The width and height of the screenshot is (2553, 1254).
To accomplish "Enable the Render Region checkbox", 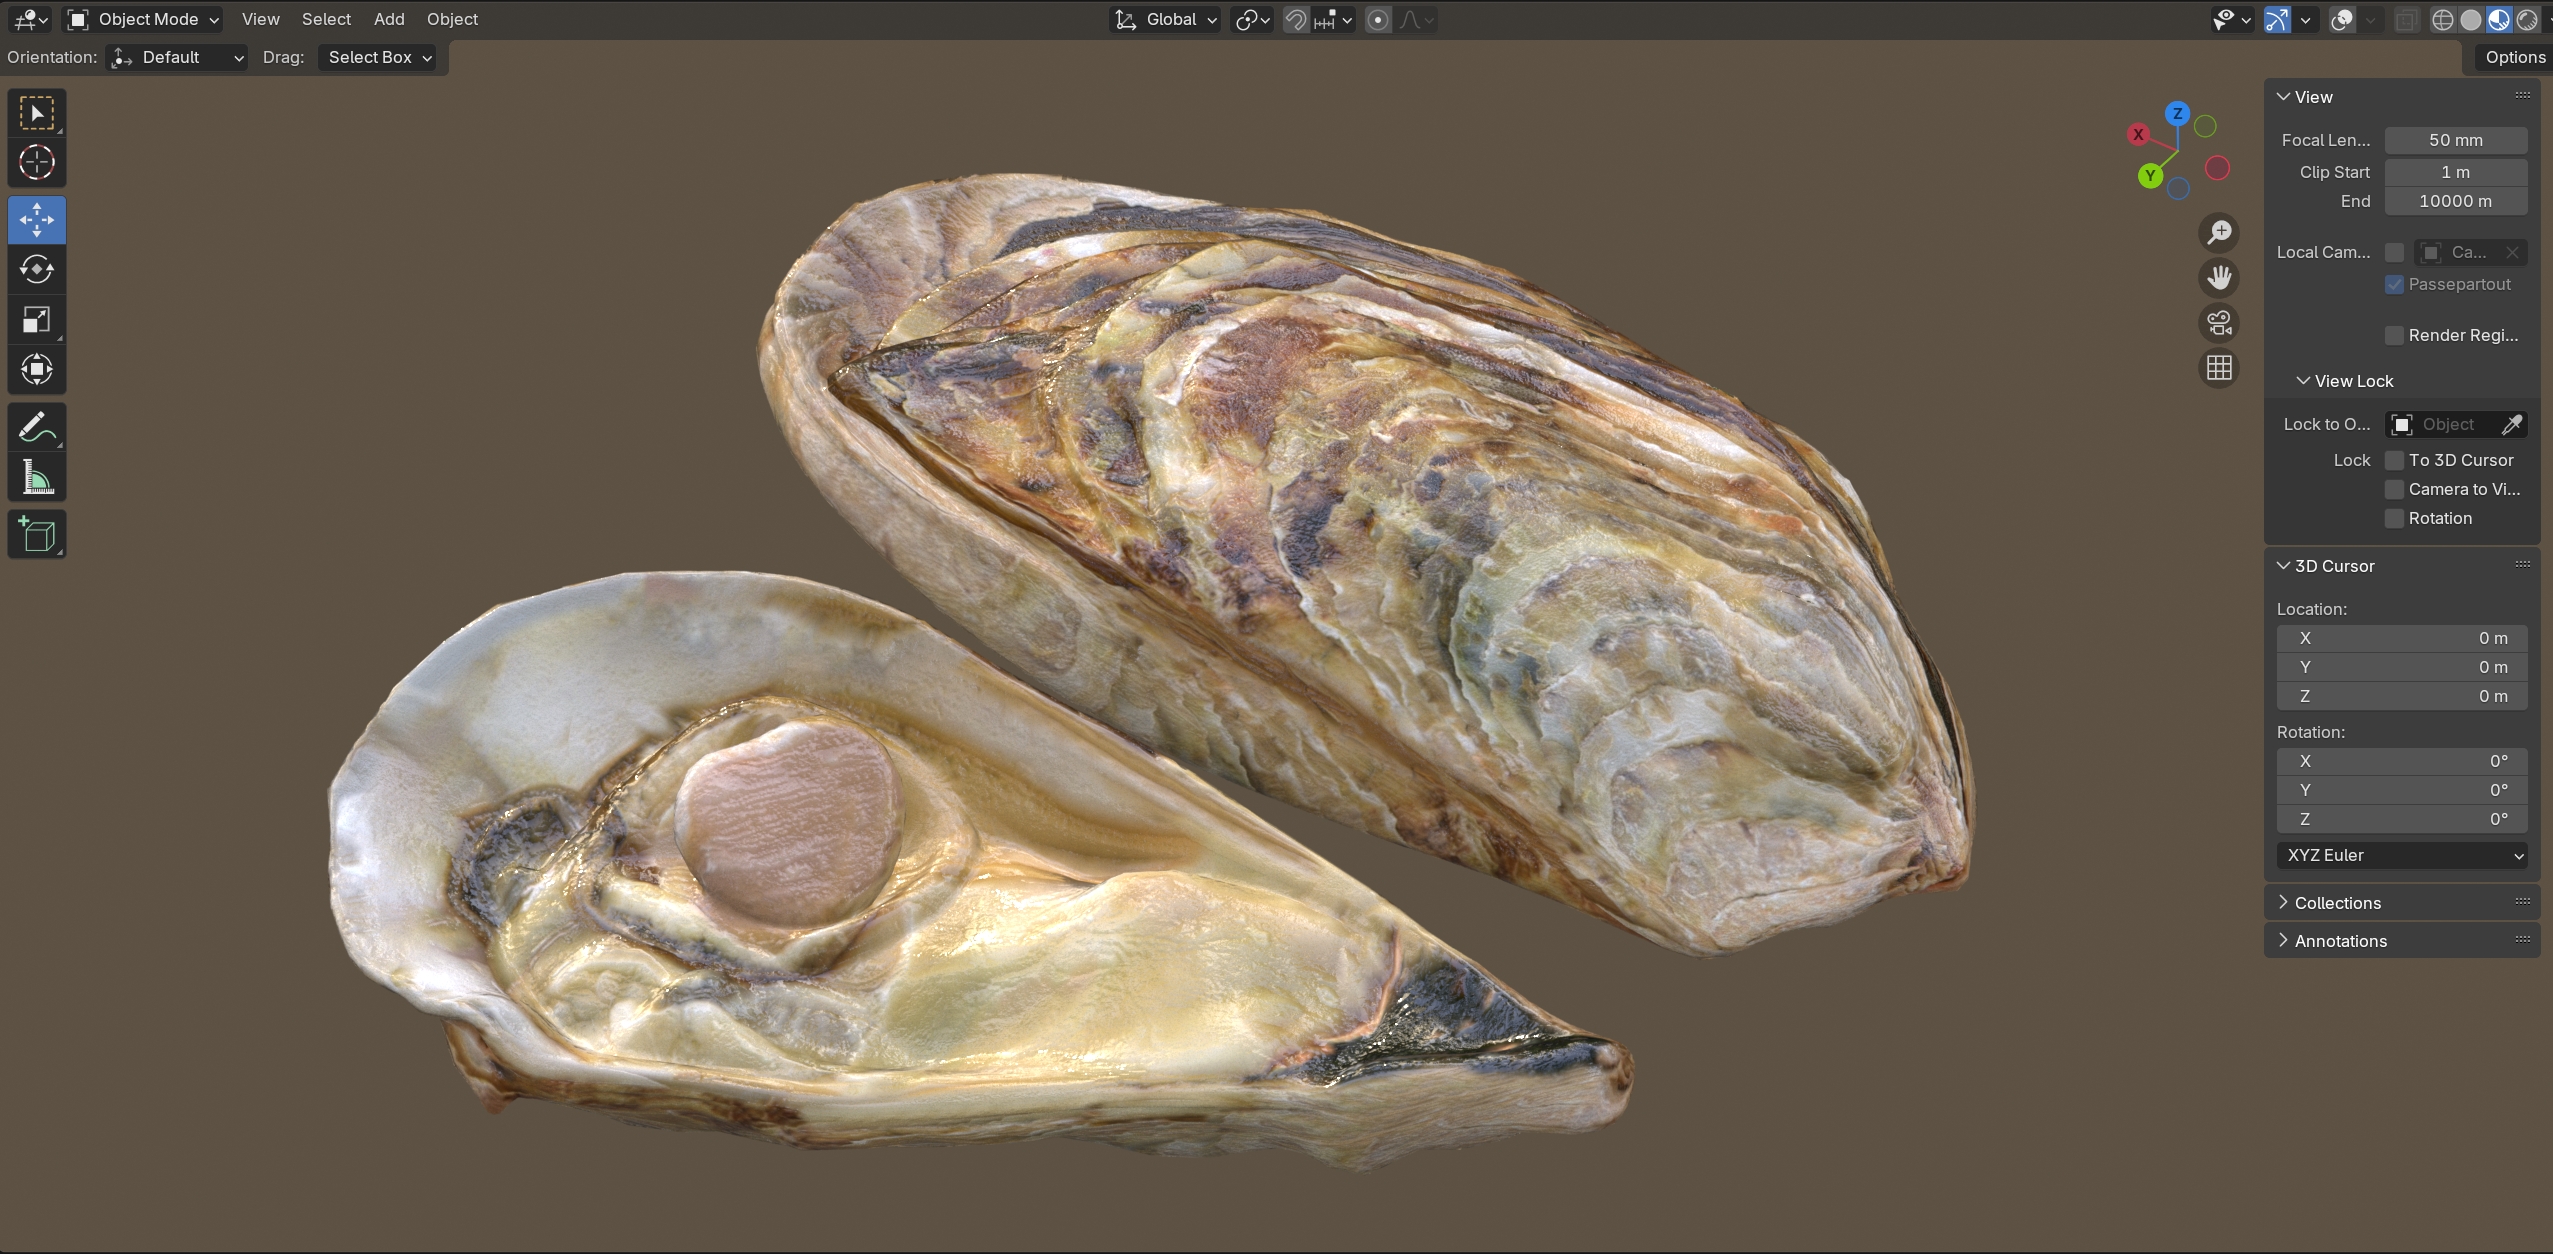I will [2394, 335].
